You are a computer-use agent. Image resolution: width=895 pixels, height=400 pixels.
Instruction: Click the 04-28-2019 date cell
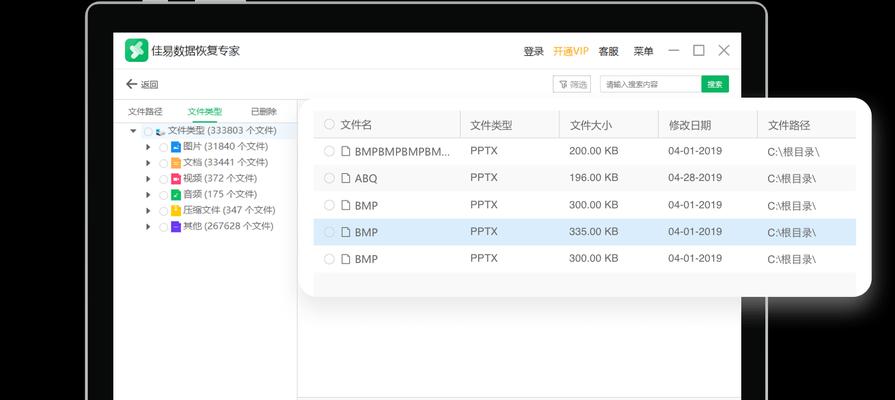coord(695,177)
